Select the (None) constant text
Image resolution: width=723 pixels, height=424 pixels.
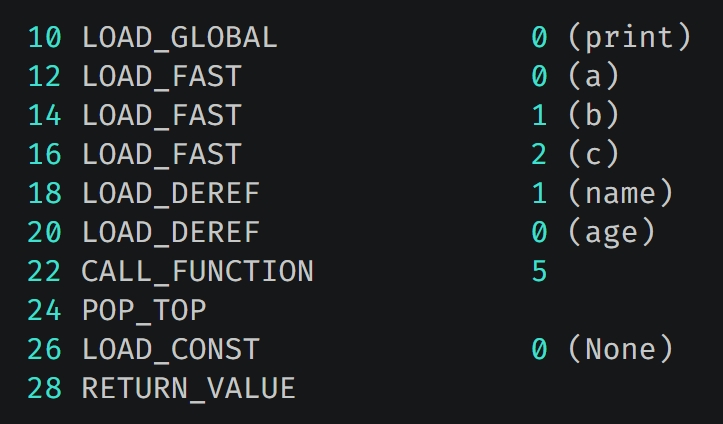pyautogui.click(x=620, y=348)
